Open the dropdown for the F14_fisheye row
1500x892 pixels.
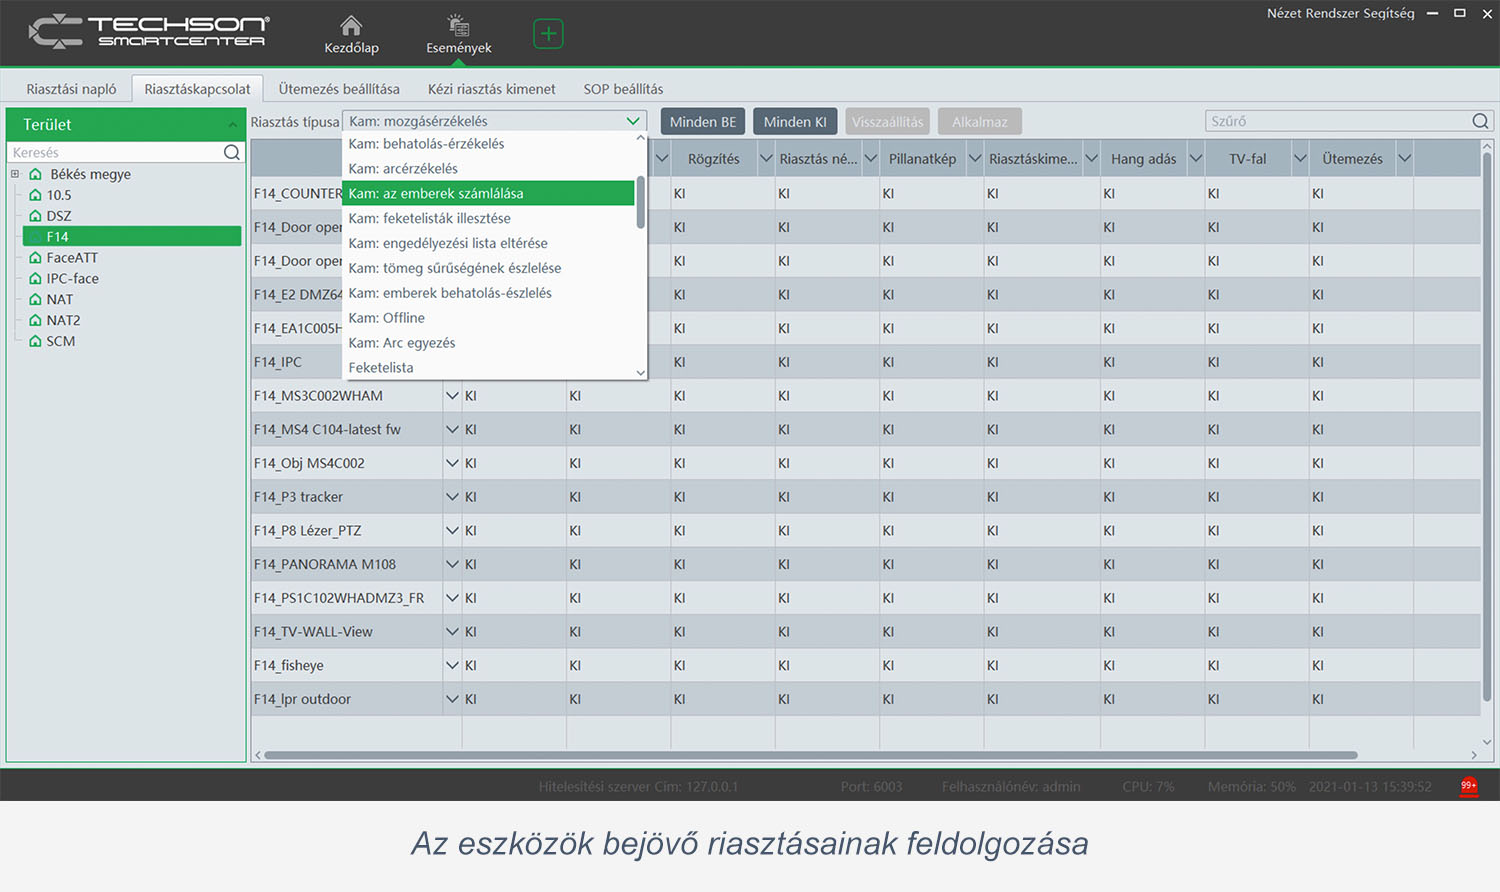(x=452, y=666)
